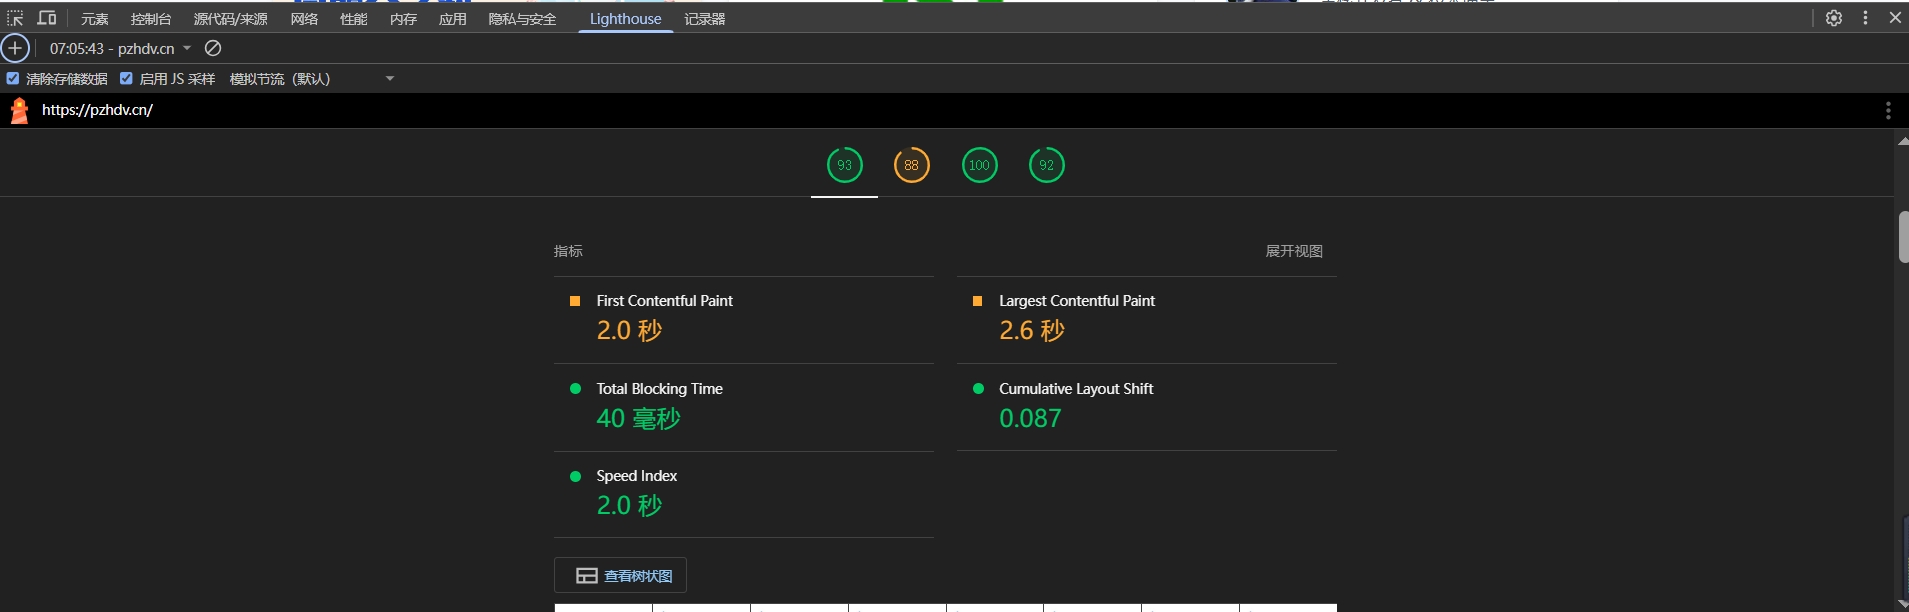
Task: Open Lighthouse report tools three-dot menu
Action: pyautogui.click(x=1888, y=110)
